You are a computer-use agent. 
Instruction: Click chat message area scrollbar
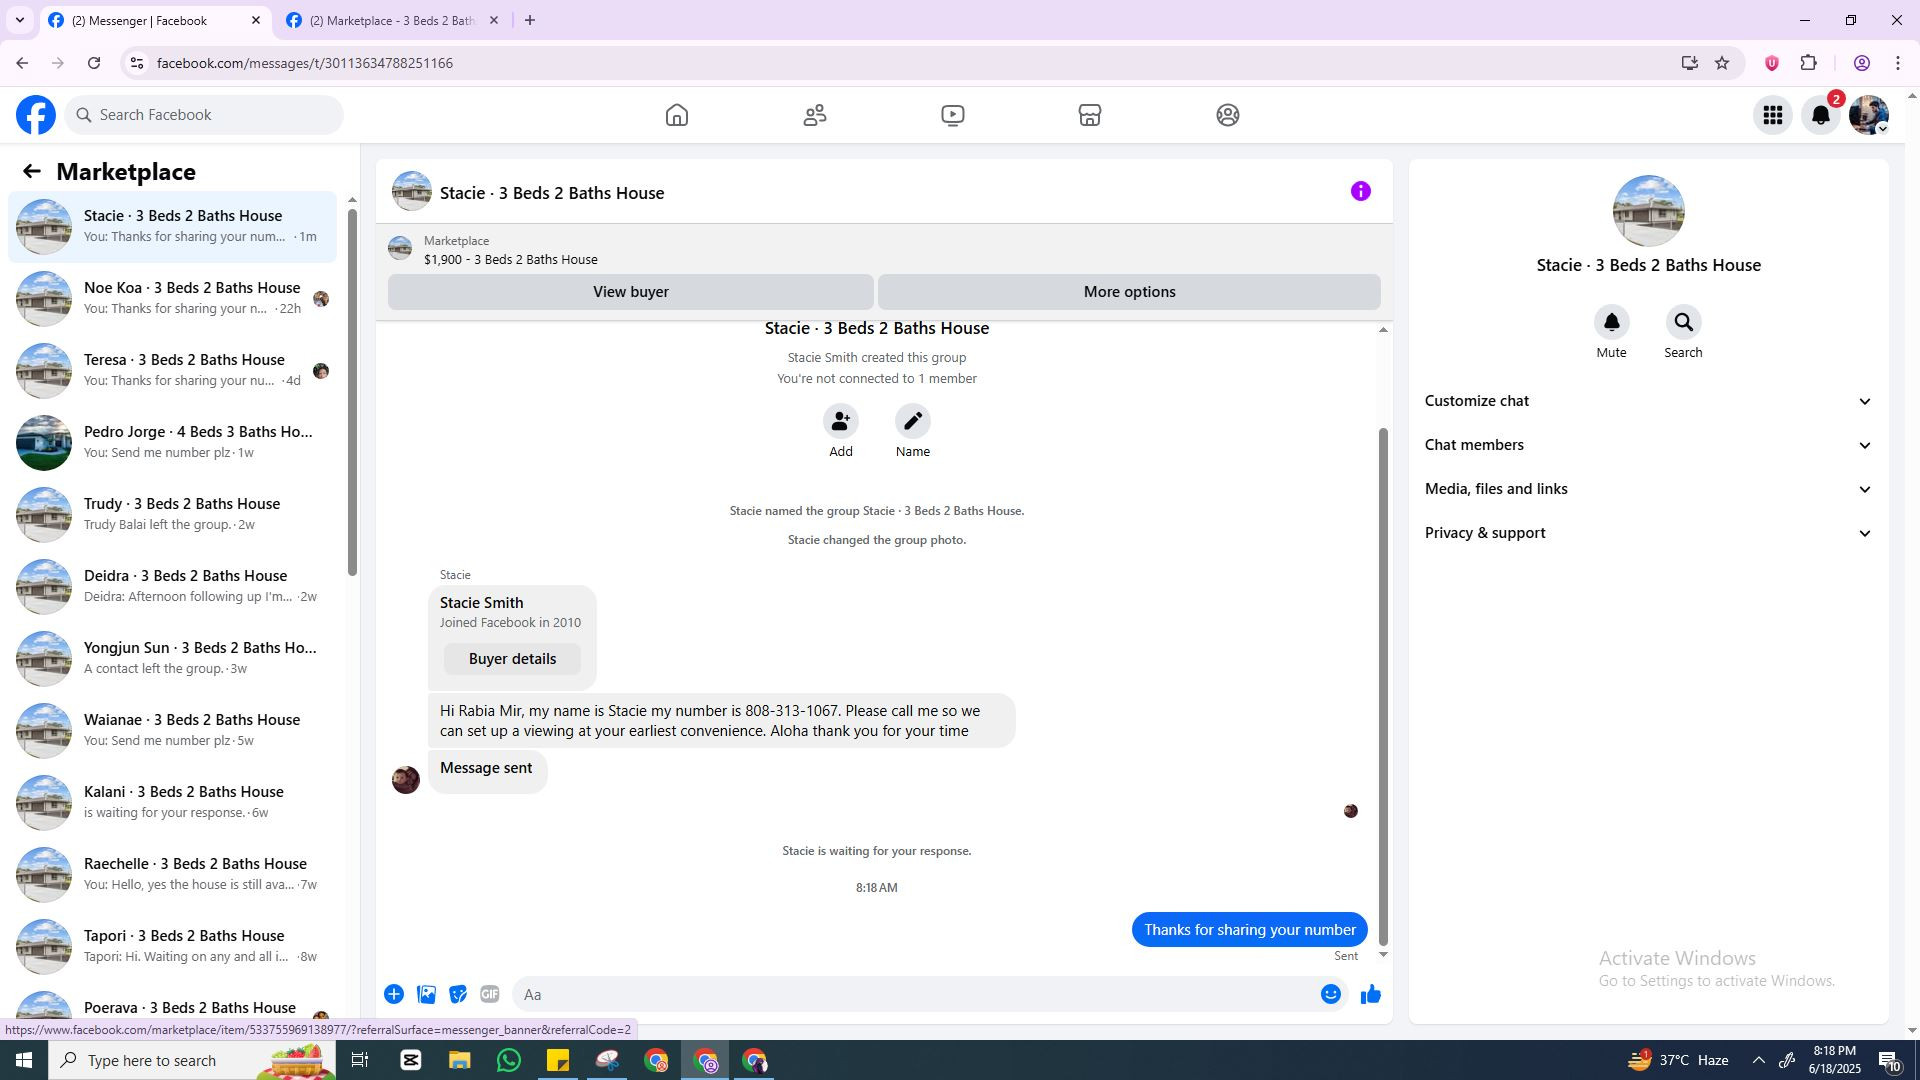1384,686
